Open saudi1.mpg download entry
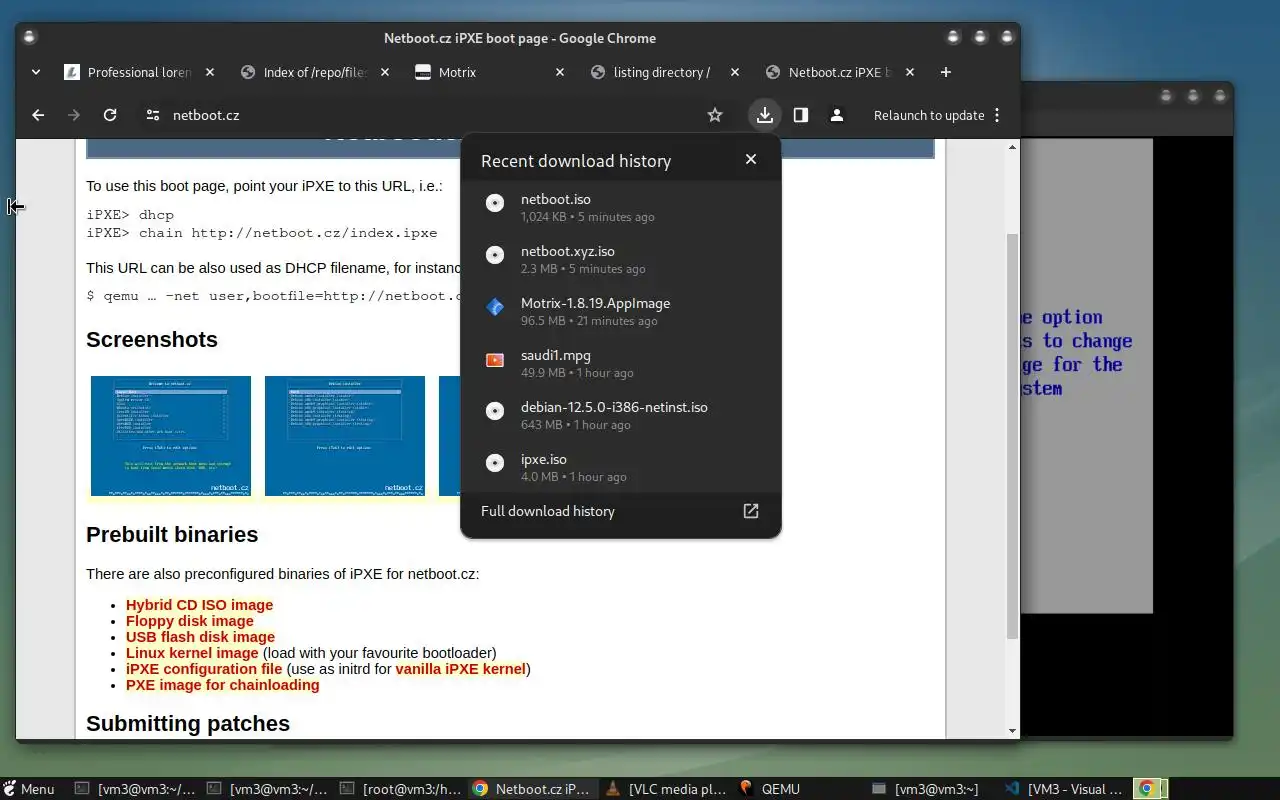 [620, 364]
